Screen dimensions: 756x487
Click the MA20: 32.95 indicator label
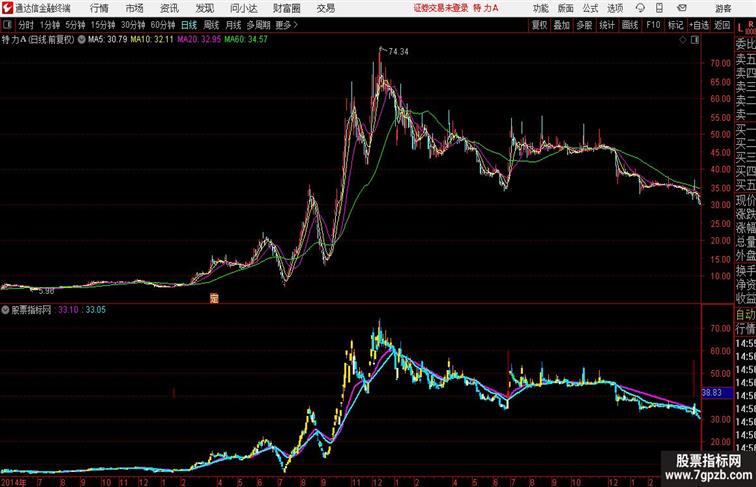(x=199, y=40)
